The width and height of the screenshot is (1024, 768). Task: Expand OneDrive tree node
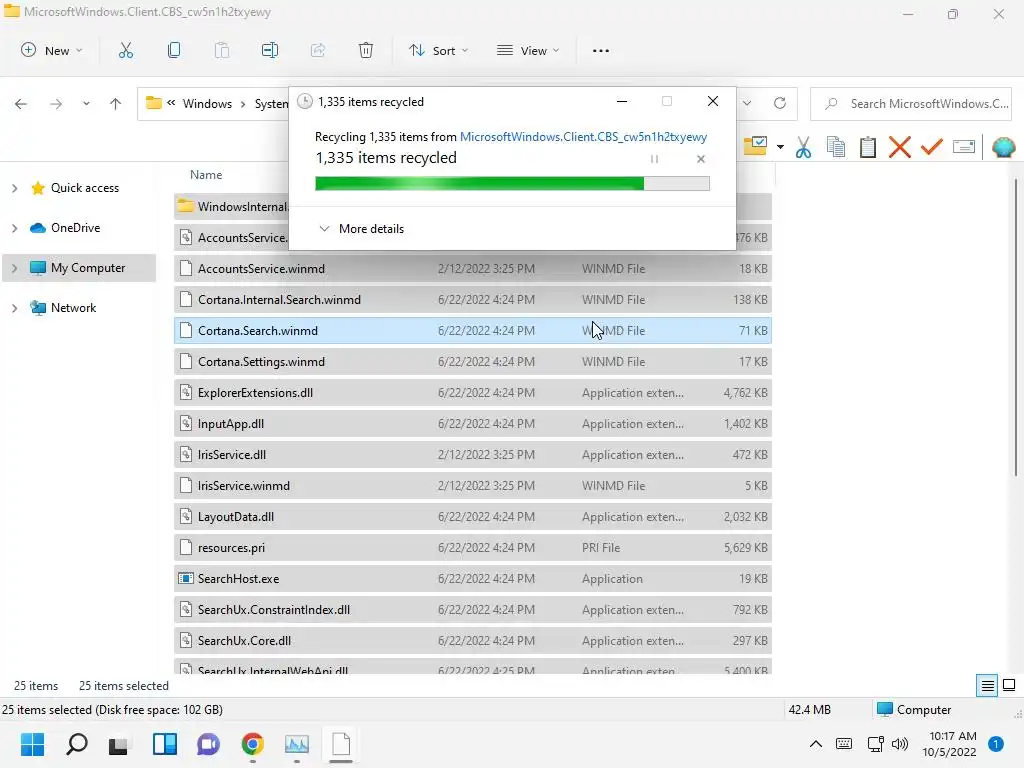[14, 228]
